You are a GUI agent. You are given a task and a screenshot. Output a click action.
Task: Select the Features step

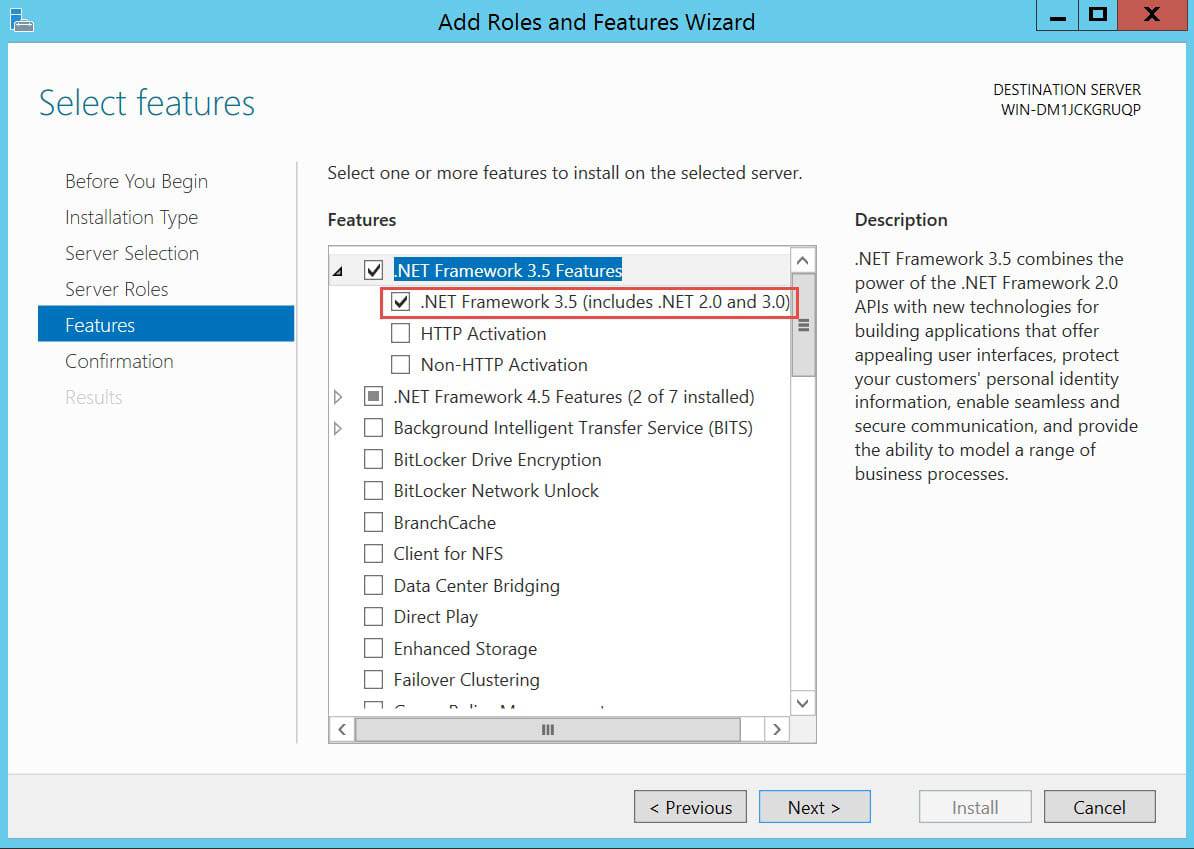click(166, 324)
